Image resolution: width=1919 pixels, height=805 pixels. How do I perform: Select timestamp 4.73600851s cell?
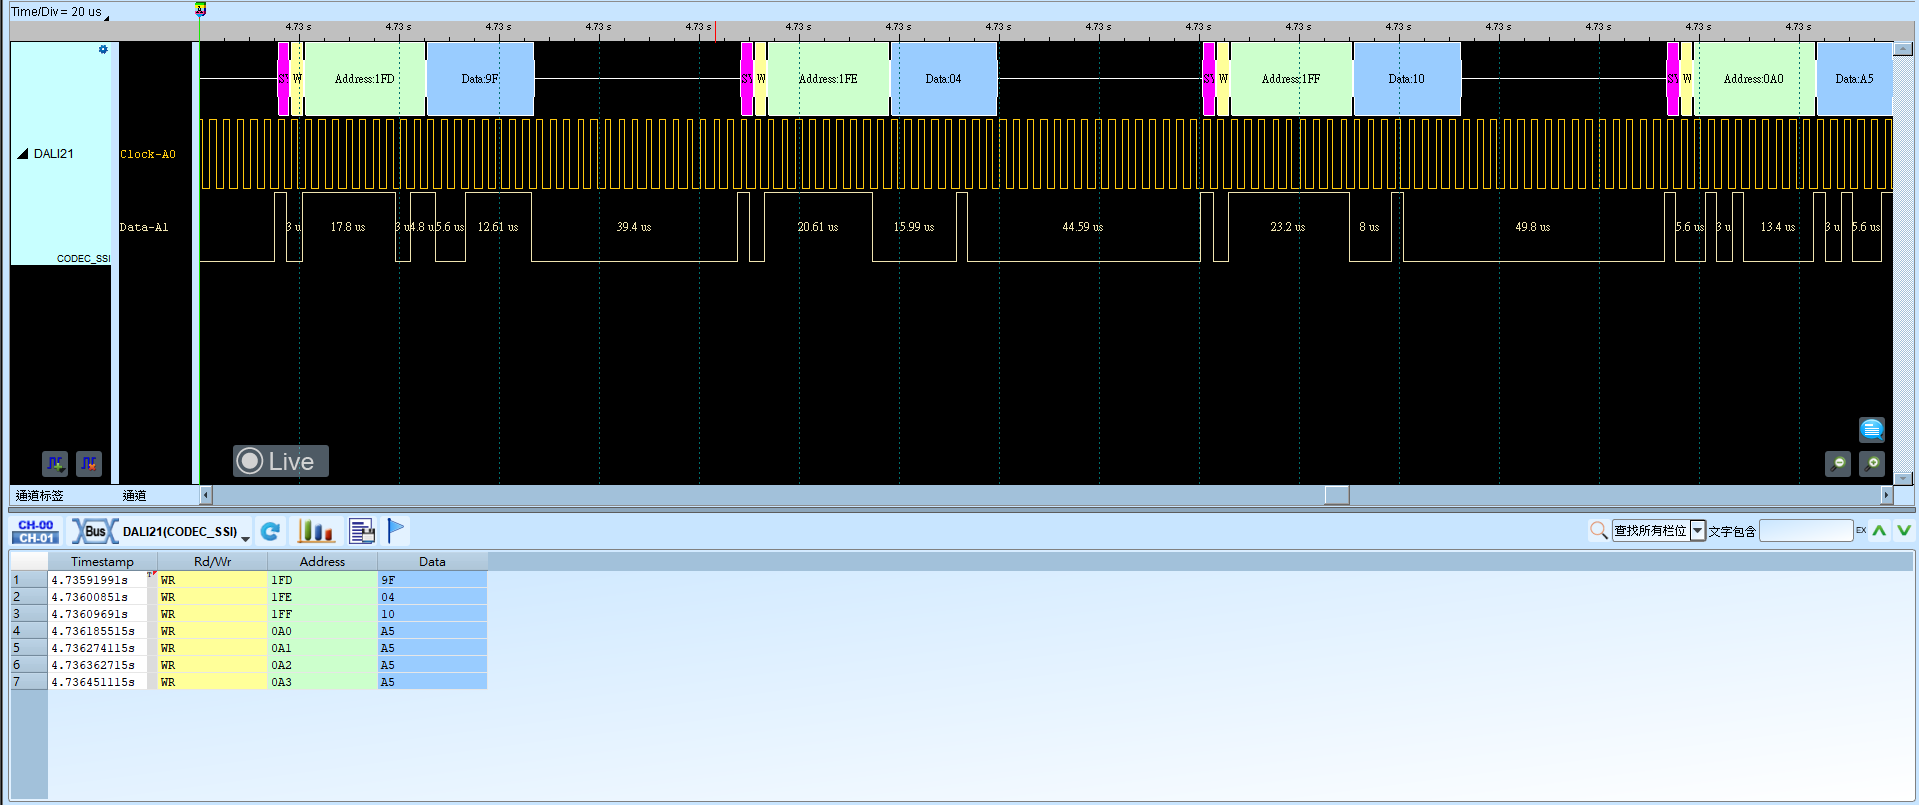coord(98,597)
